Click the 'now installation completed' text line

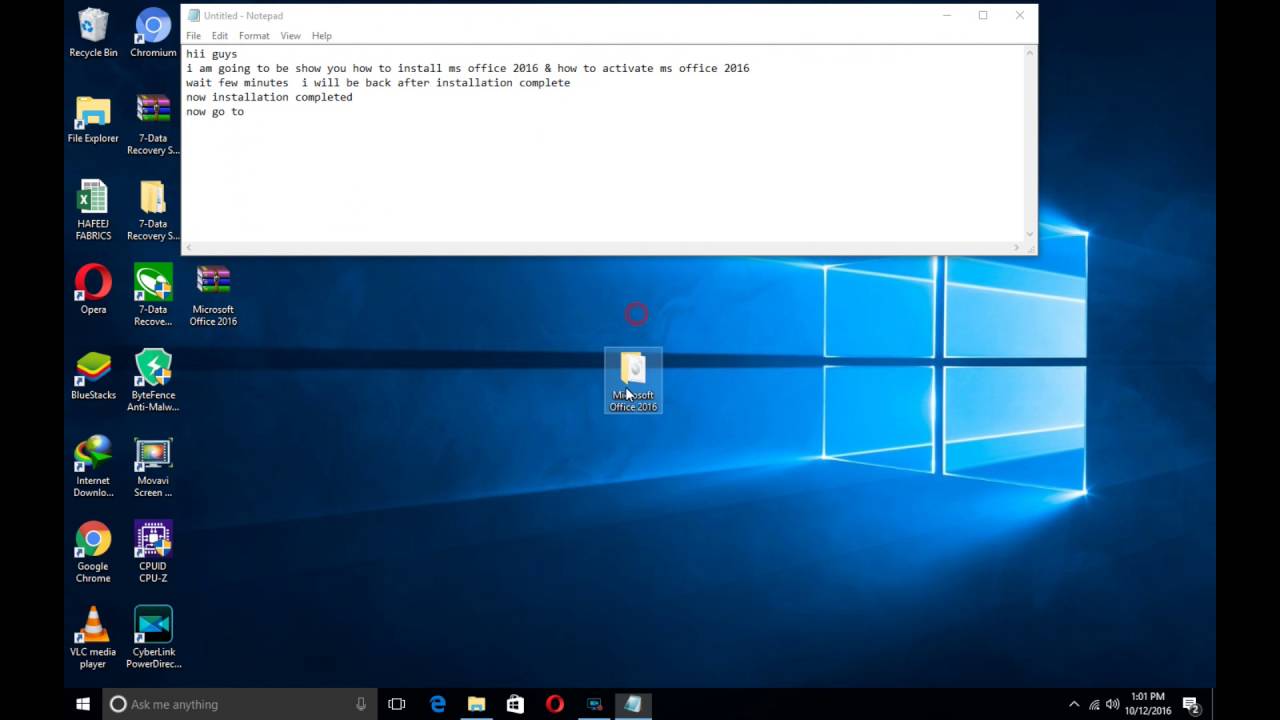pyautogui.click(x=269, y=97)
